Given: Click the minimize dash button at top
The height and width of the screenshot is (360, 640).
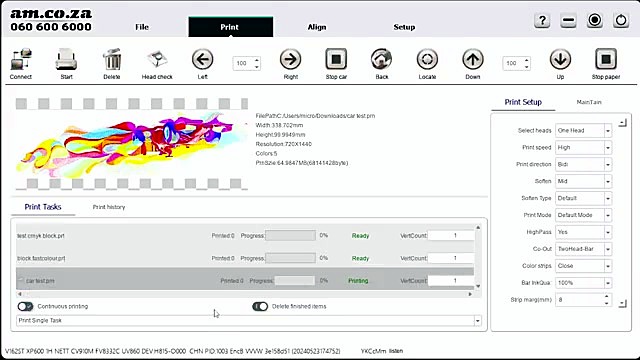Looking at the screenshot, I should click(x=568, y=20).
